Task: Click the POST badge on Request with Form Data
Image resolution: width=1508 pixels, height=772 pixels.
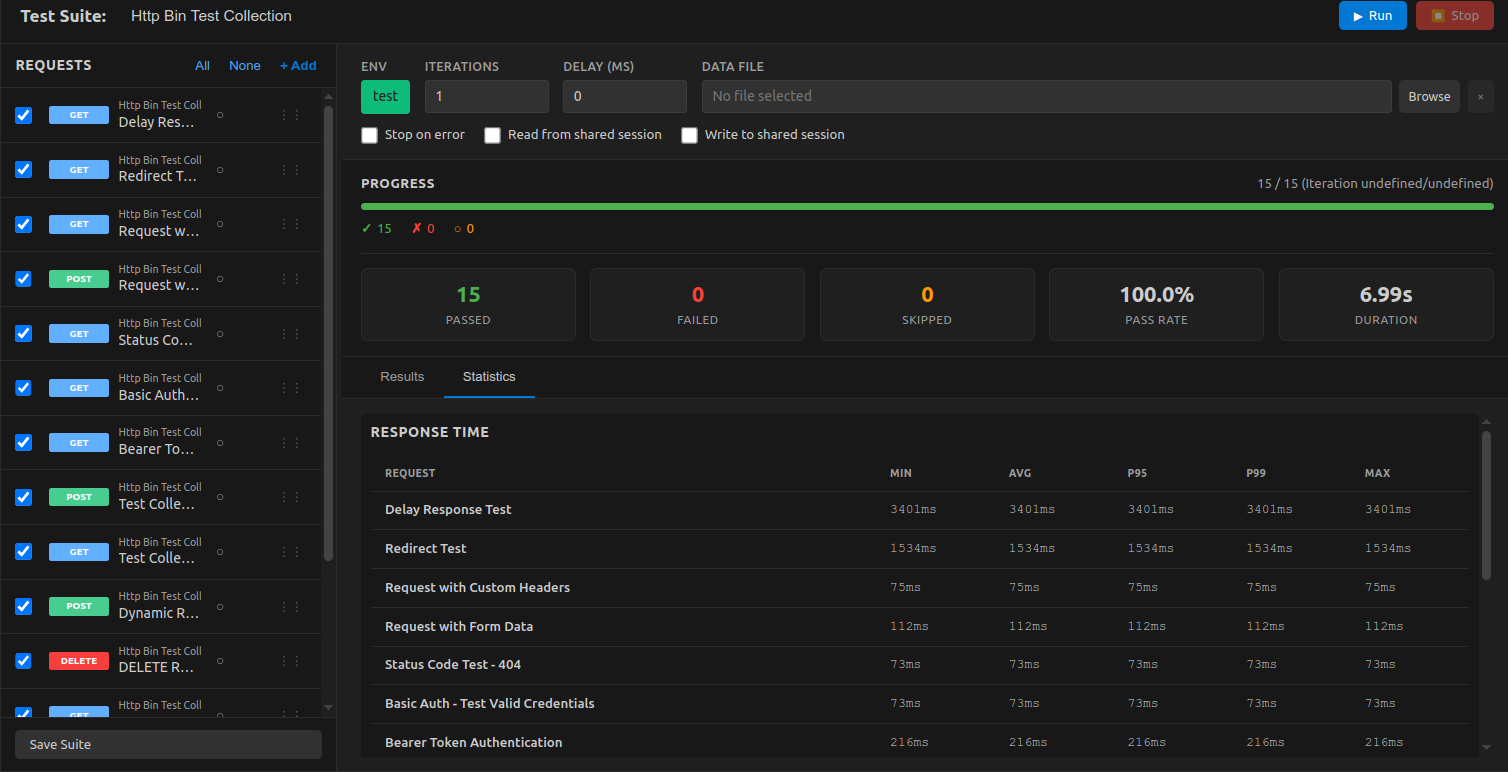Action: coord(79,278)
